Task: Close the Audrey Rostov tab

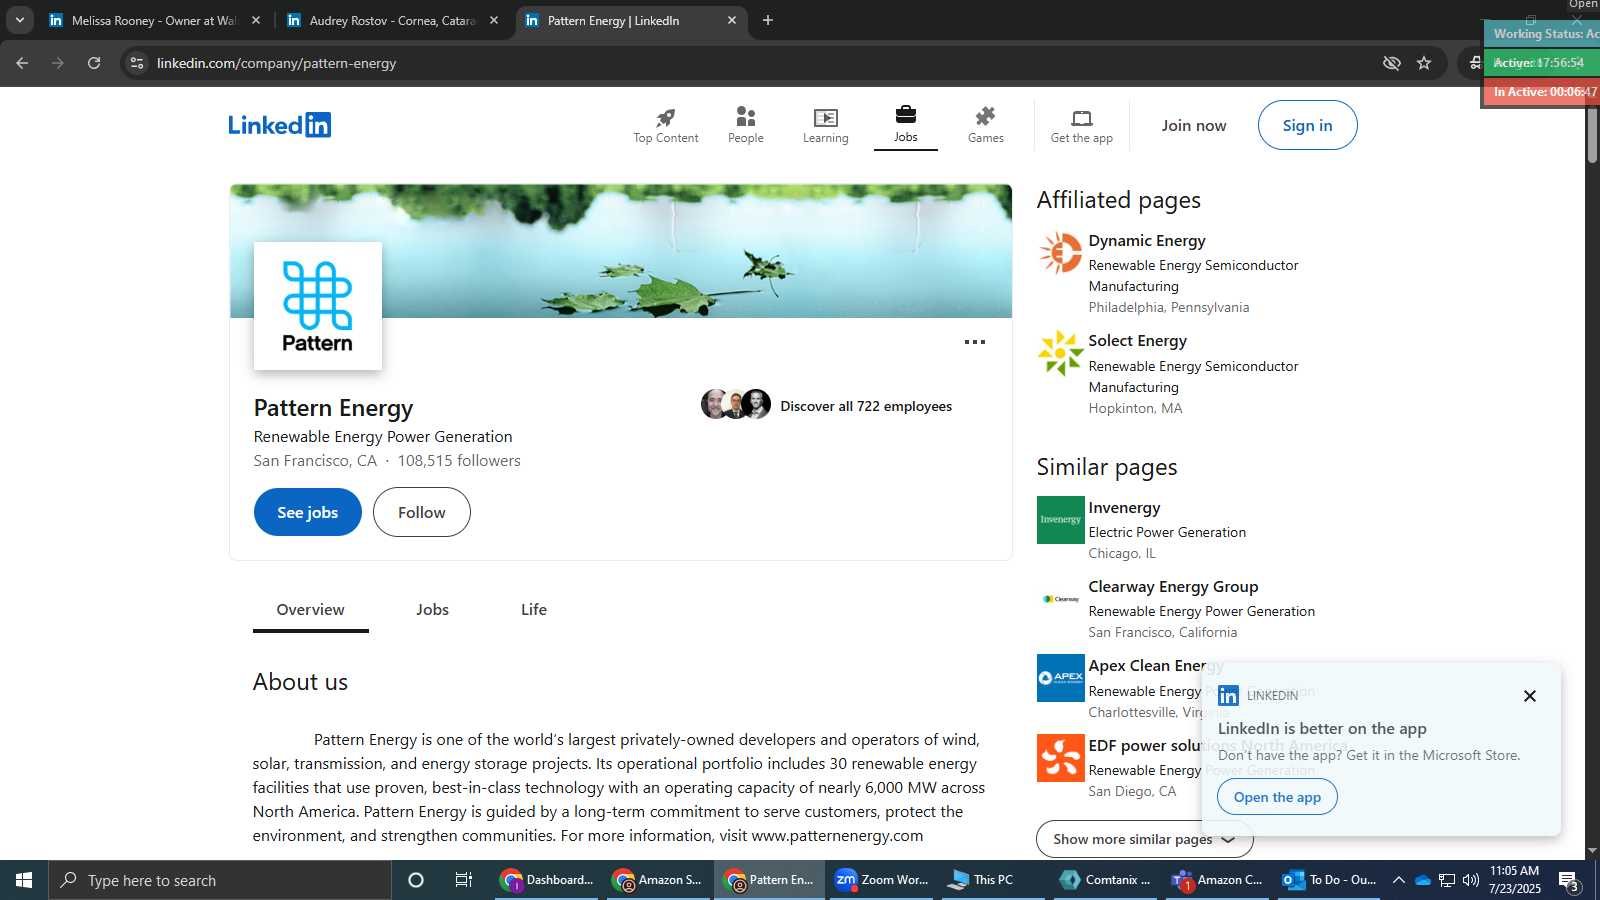Action: click(x=493, y=20)
